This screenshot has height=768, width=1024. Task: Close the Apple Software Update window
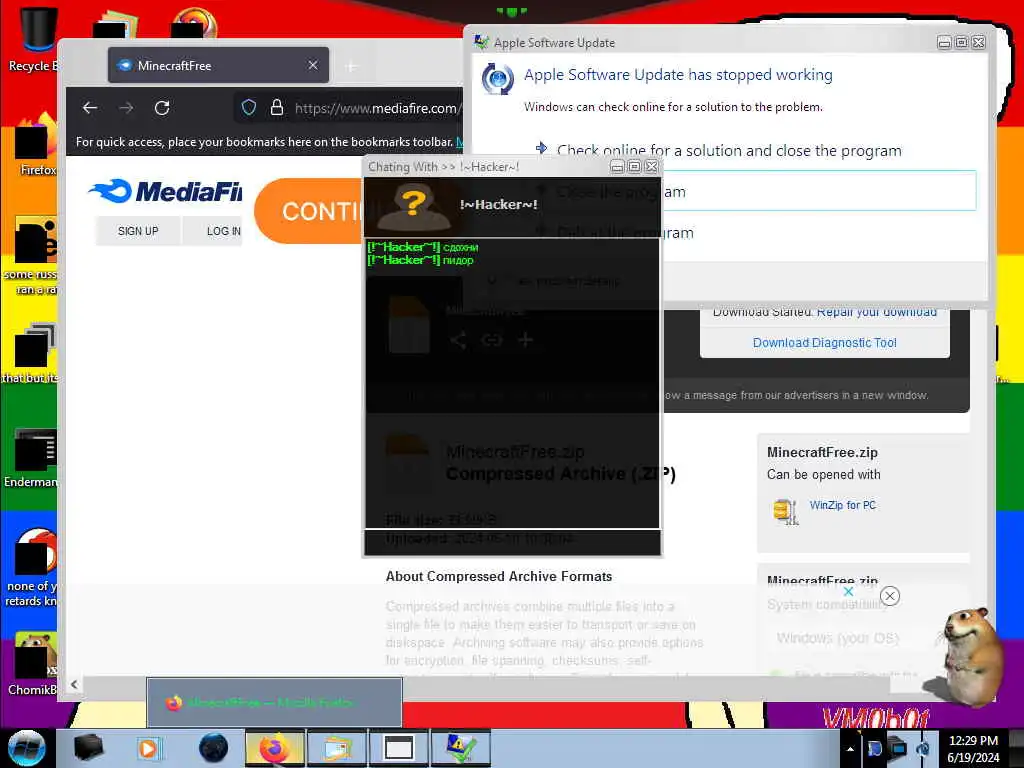click(978, 42)
